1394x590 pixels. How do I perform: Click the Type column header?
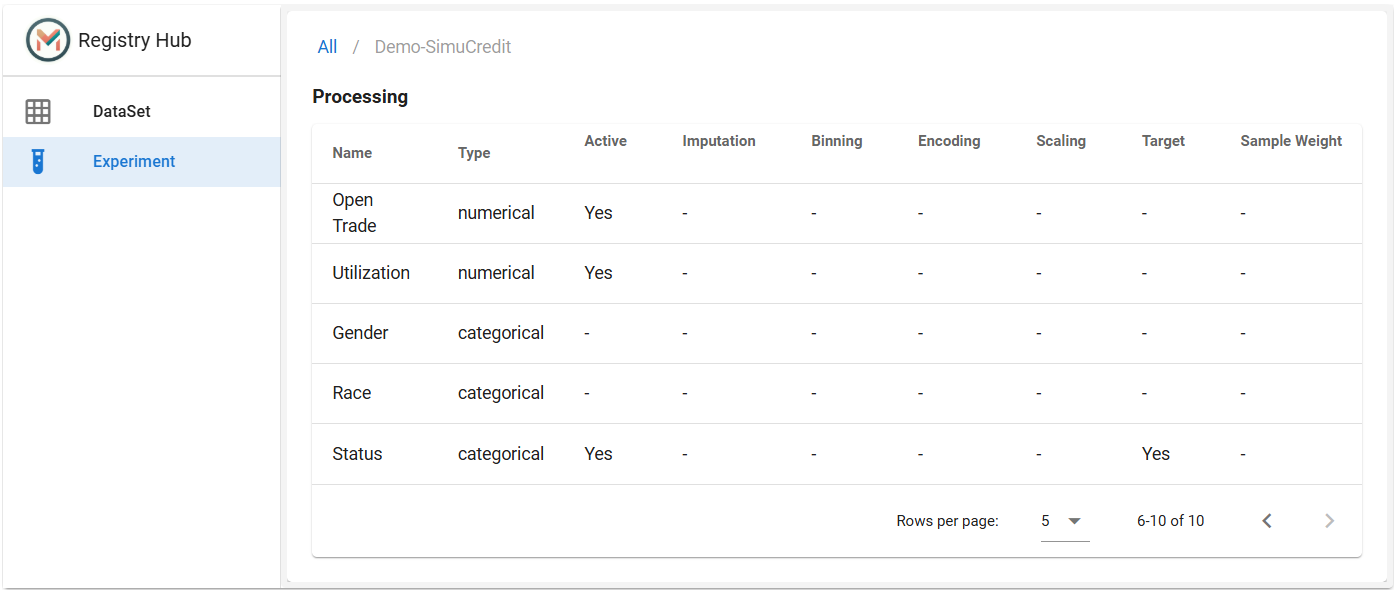click(474, 153)
